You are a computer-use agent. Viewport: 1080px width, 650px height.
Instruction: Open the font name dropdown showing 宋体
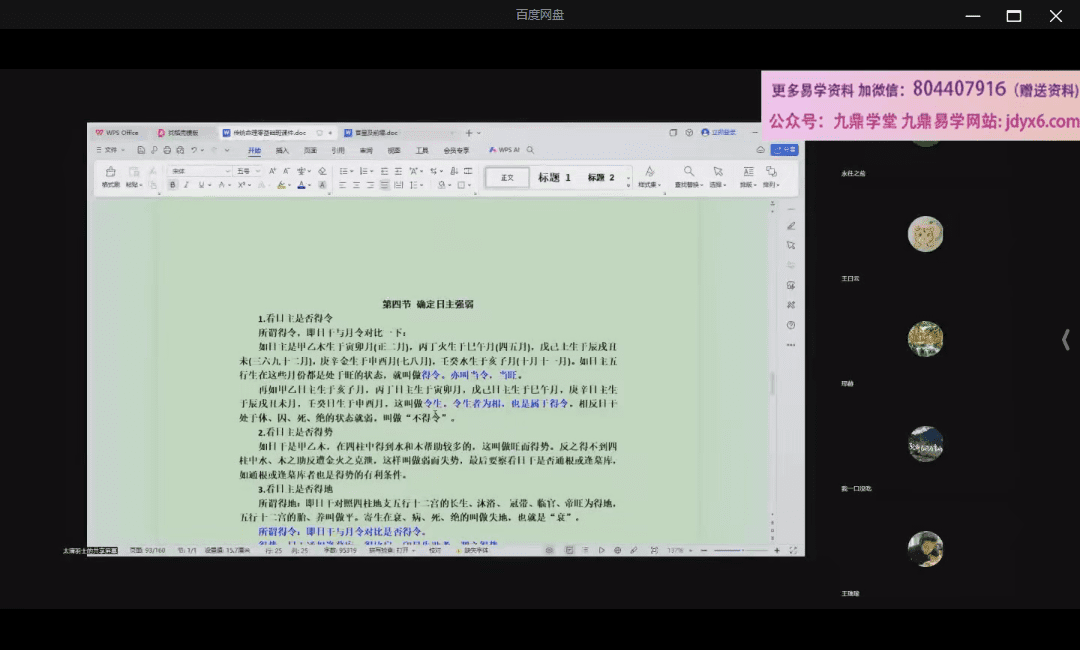coord(200,171)
